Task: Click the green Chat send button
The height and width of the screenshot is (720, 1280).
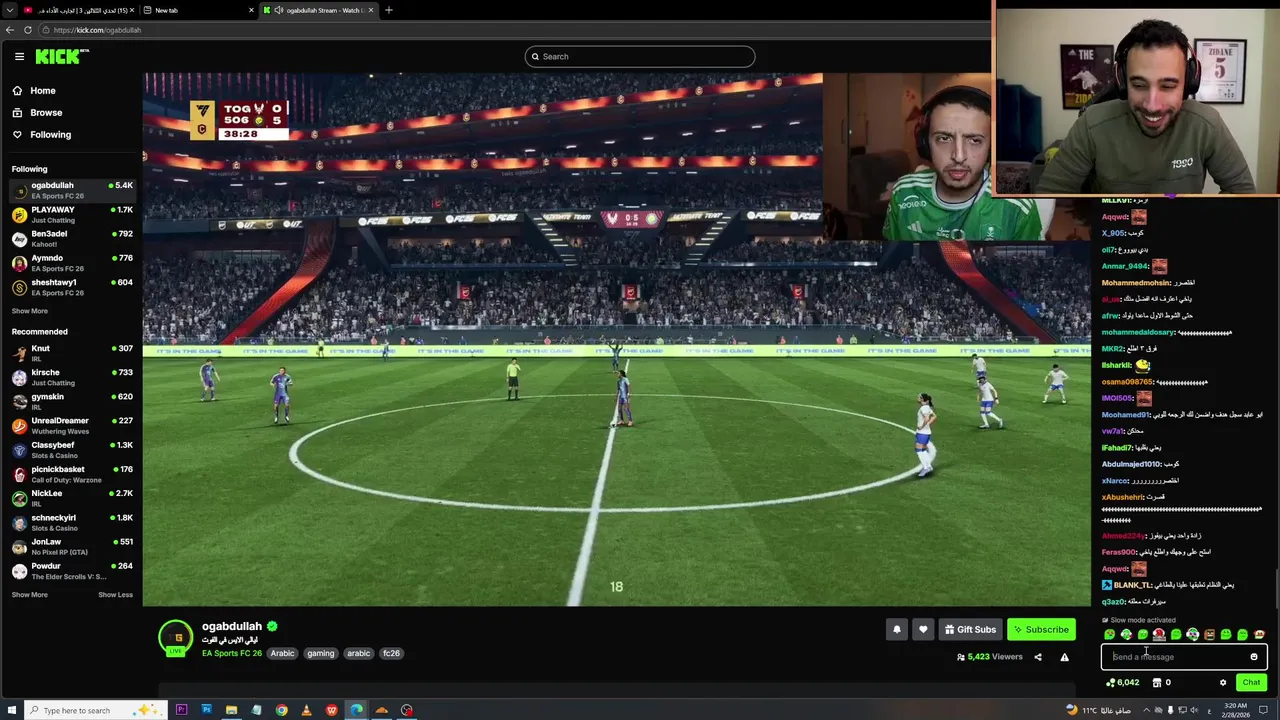Action: click(x=1251, y=682)
